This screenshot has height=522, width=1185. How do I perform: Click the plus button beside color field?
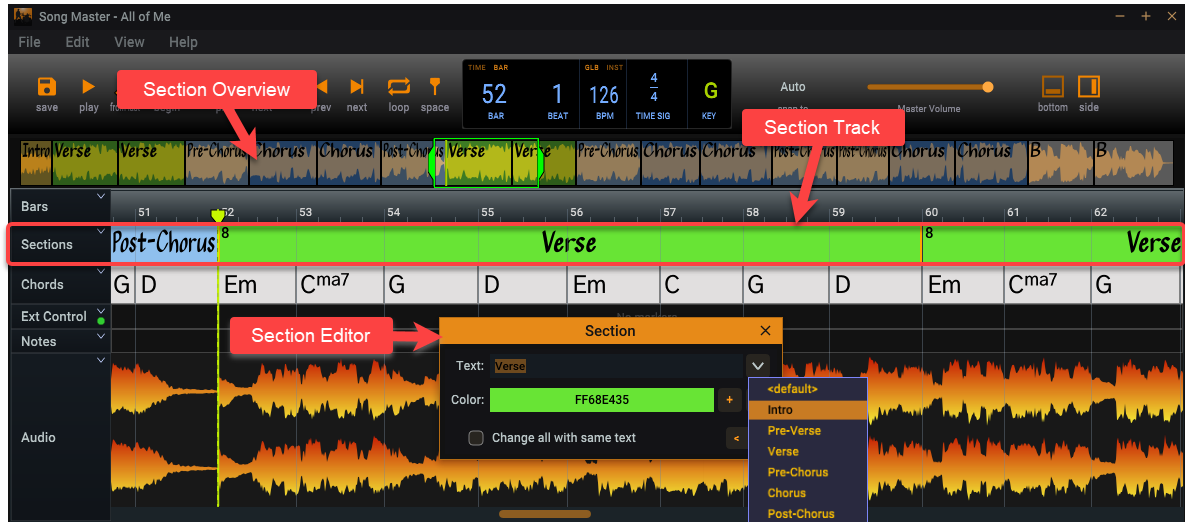click(x=729, y=400)
